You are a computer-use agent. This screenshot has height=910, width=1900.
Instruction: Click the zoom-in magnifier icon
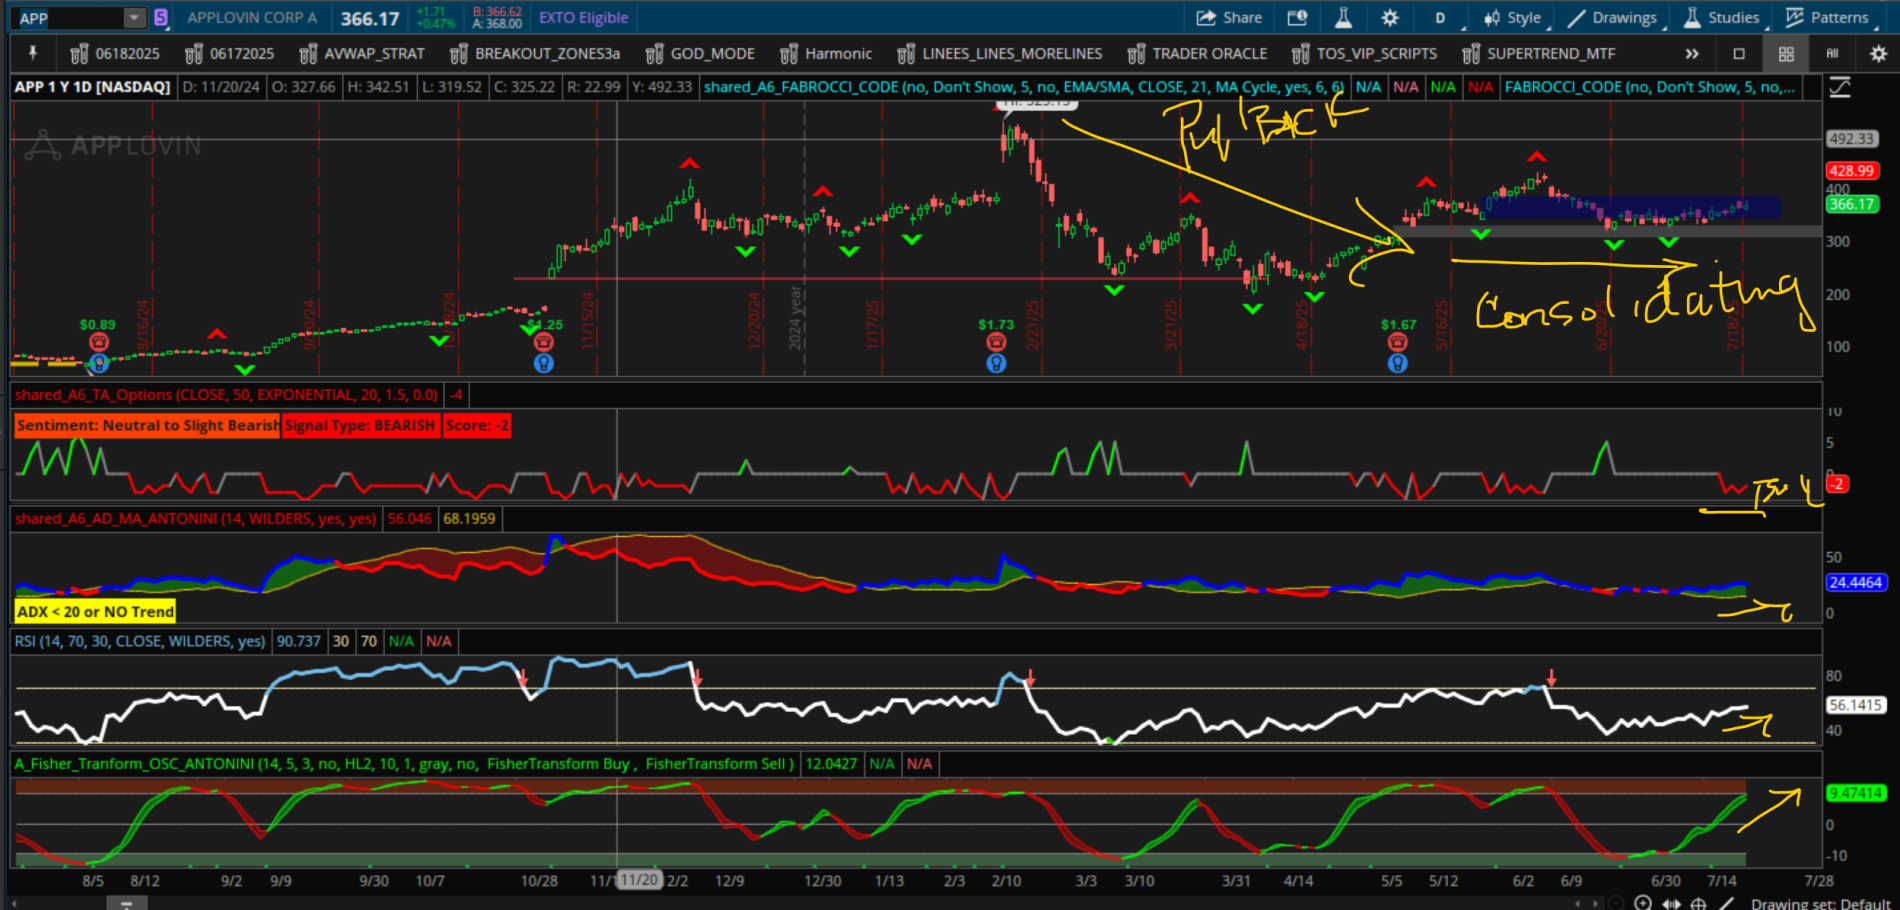tap(1643, 903)
